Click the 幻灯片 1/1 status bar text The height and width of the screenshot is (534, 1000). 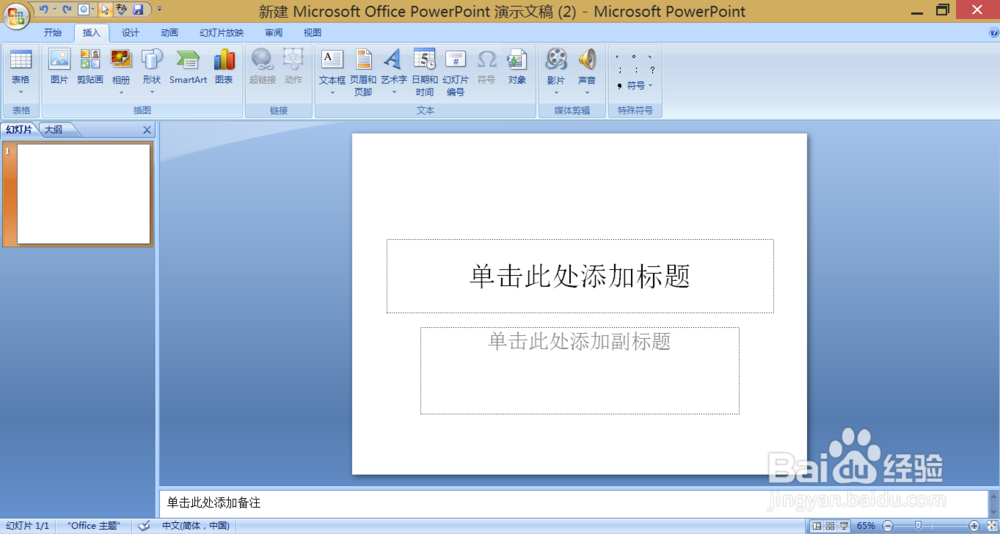(27, 526)
